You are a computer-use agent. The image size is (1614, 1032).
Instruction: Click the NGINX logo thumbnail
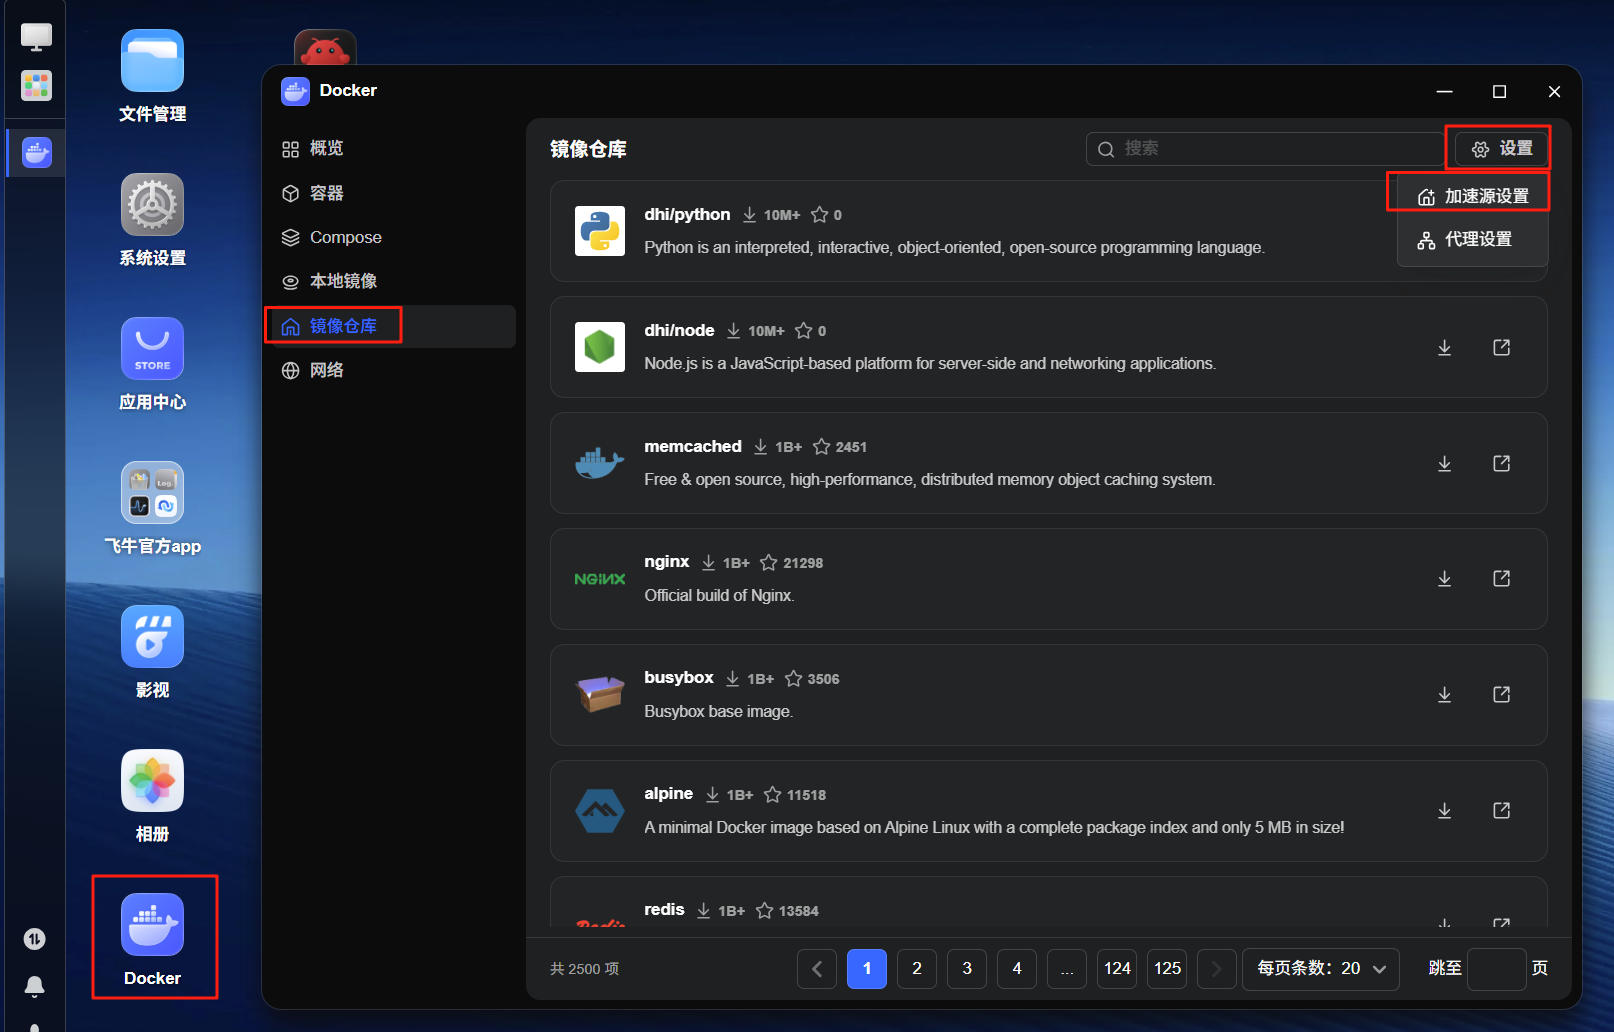pyautogui.click(x=600, y=579)
